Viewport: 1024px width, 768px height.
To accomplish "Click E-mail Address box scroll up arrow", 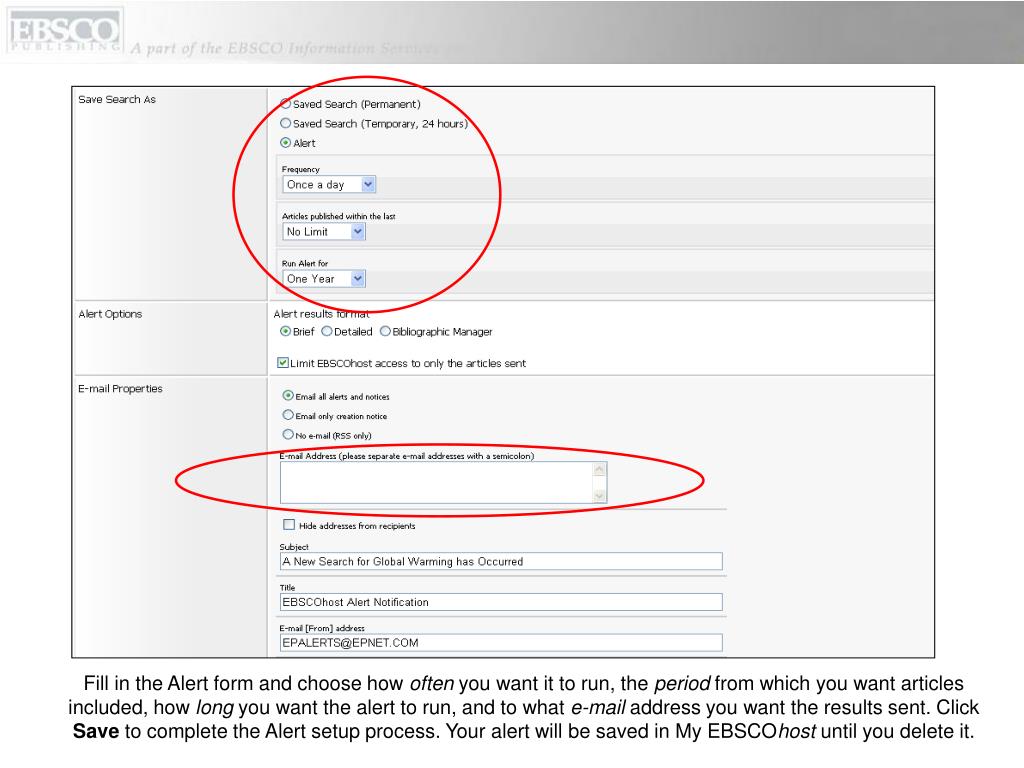I will [x=599, y=470].
